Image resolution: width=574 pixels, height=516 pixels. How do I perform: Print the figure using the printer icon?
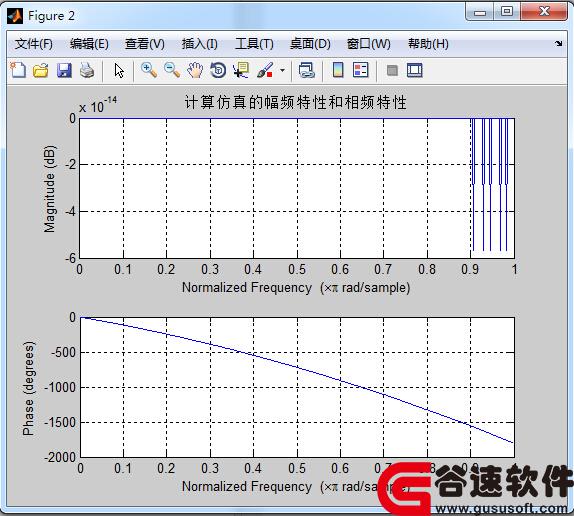(87, 70)
